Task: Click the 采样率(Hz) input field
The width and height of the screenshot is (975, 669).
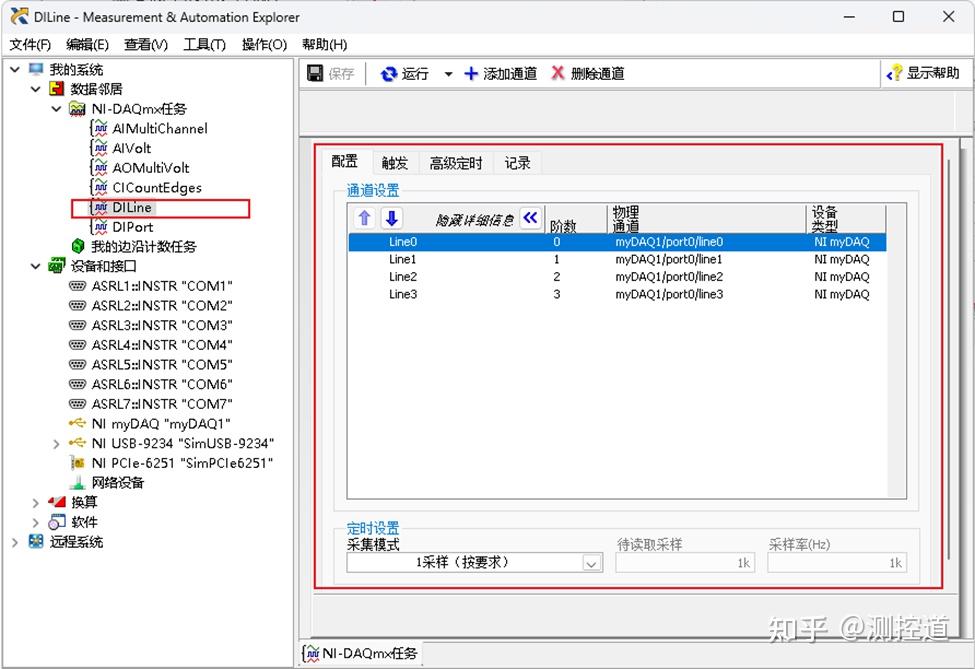Action: coord(836,563)
